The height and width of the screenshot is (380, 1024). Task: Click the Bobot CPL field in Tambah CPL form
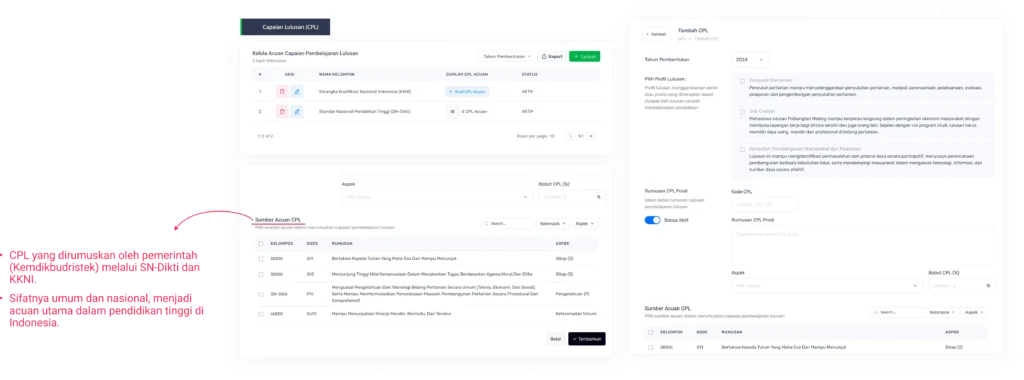(961, 285)
